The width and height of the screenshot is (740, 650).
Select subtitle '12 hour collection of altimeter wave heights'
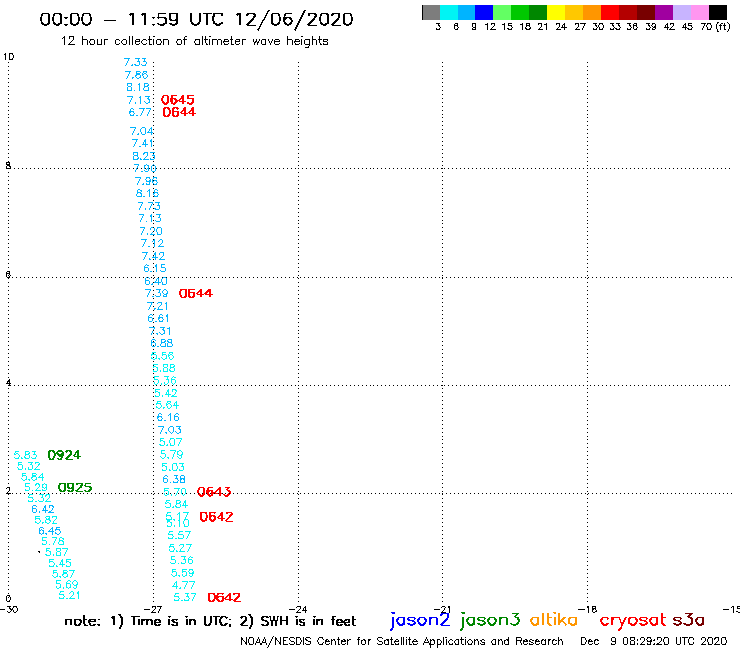pyautogui.click(x=194, y=41)
